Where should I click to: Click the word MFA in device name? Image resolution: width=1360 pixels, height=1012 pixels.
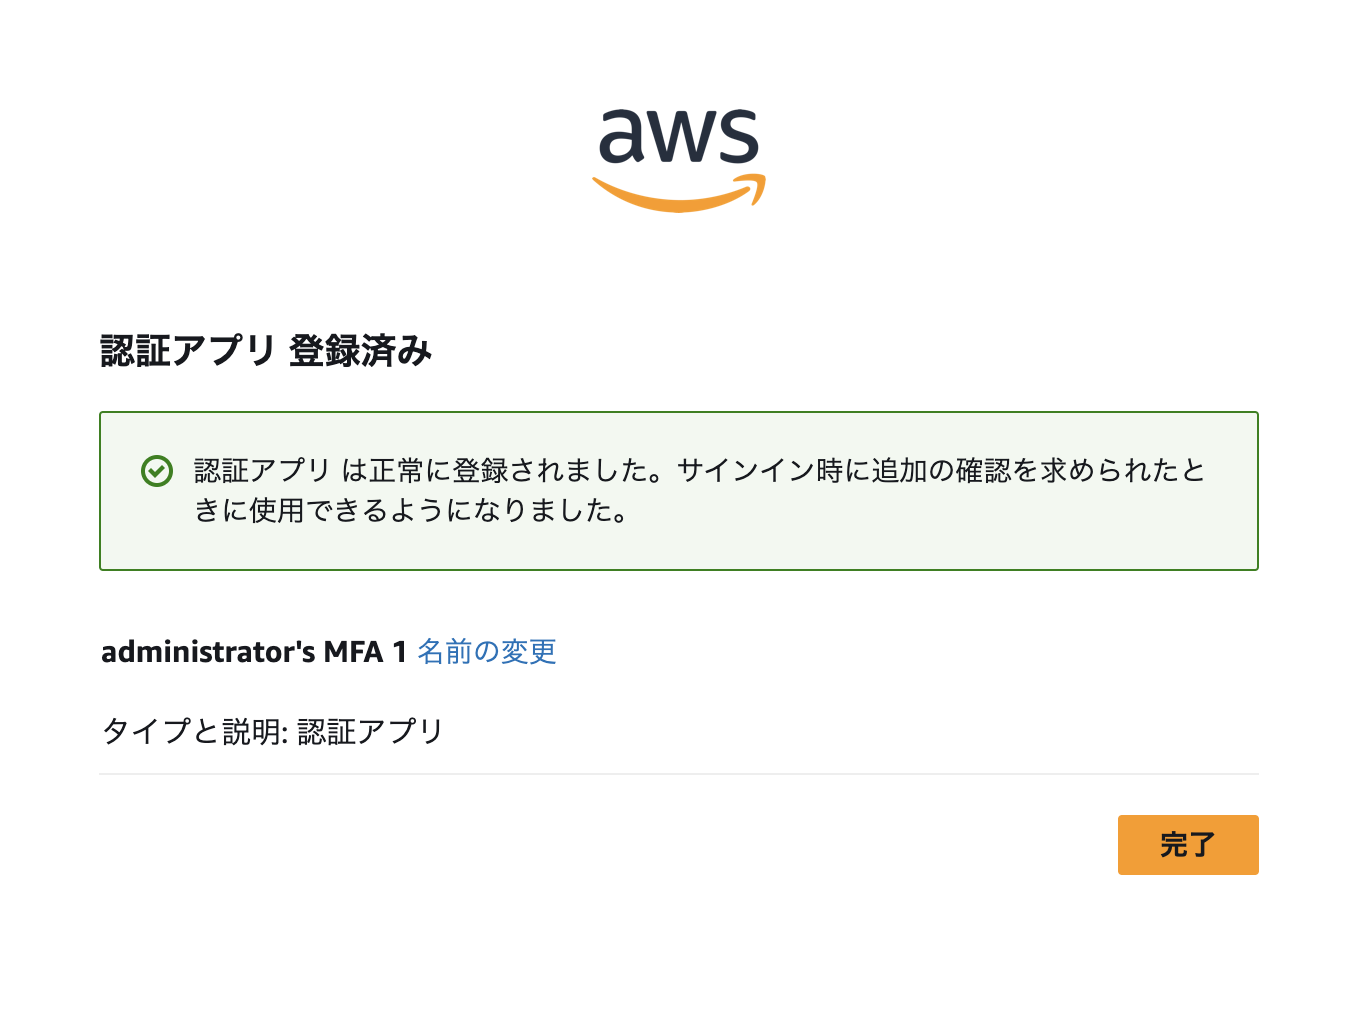pyautogui.click(x=354, y=652)
